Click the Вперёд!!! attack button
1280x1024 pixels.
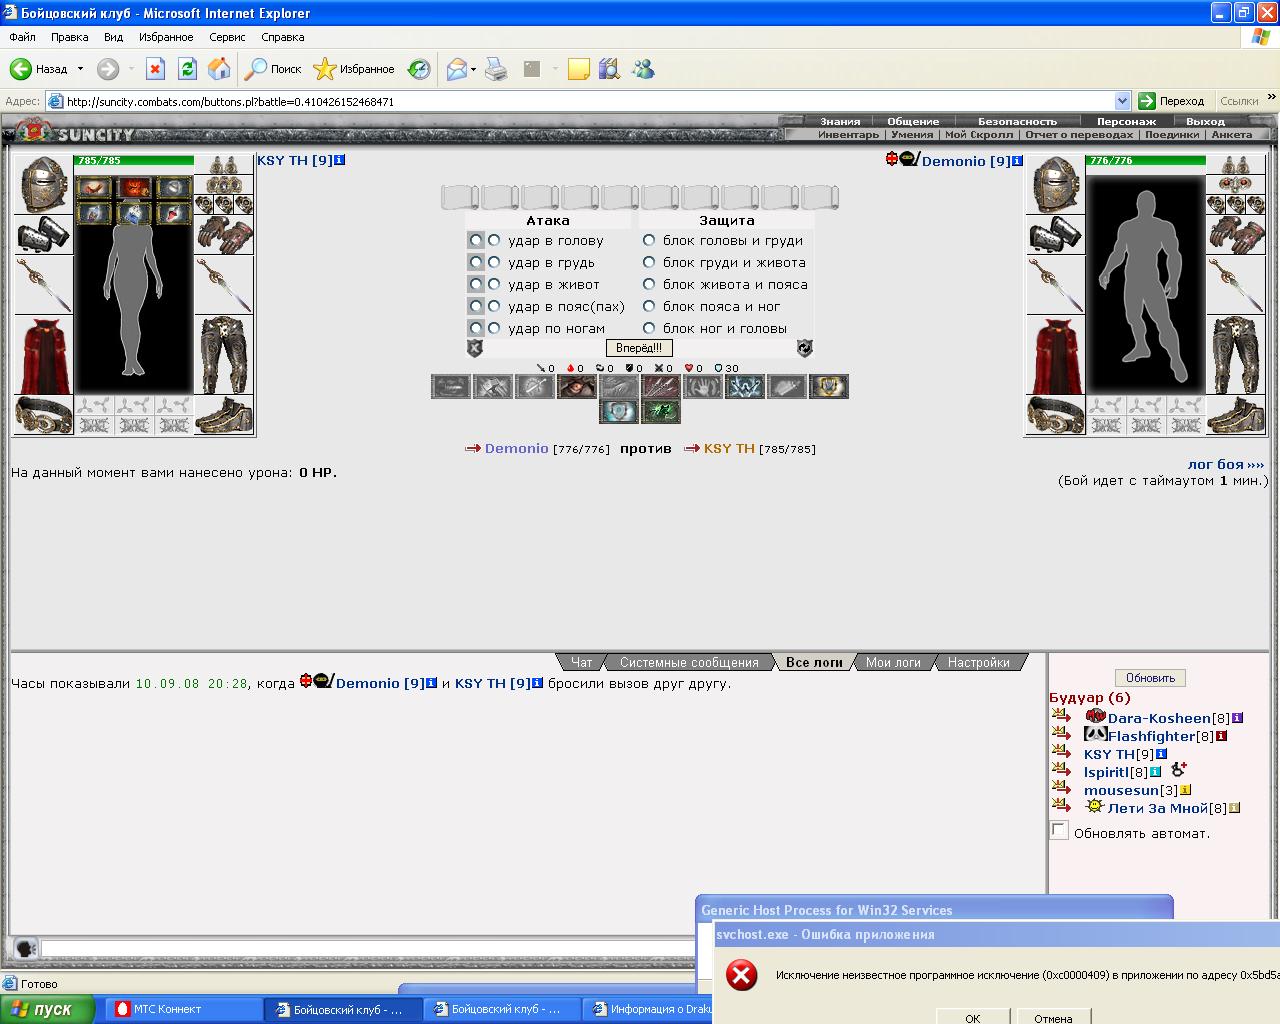pos(639,348)
